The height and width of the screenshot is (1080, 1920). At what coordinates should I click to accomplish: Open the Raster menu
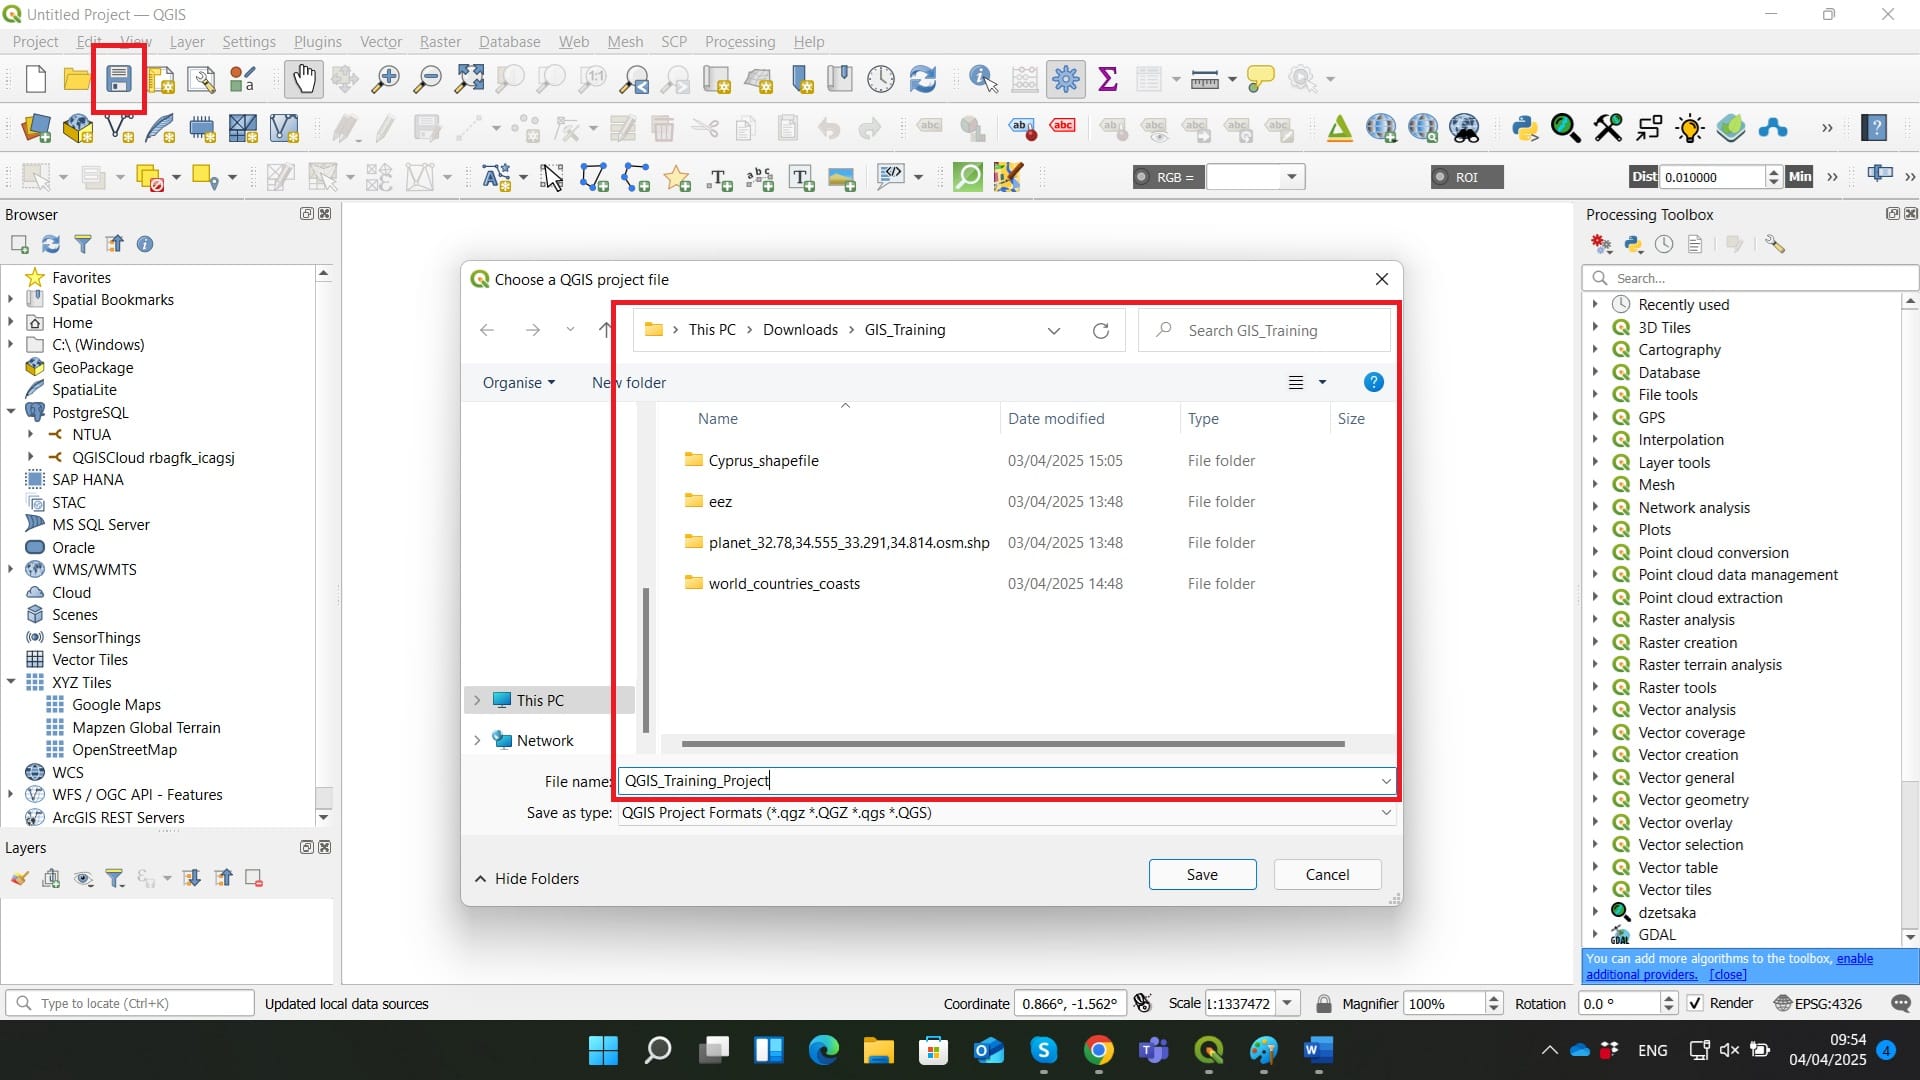(x=440, y=41)
